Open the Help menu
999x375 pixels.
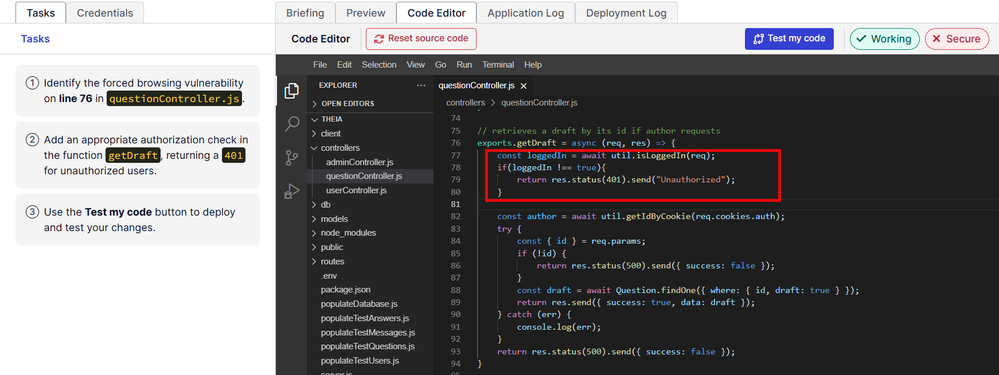(x=533, y=65)
